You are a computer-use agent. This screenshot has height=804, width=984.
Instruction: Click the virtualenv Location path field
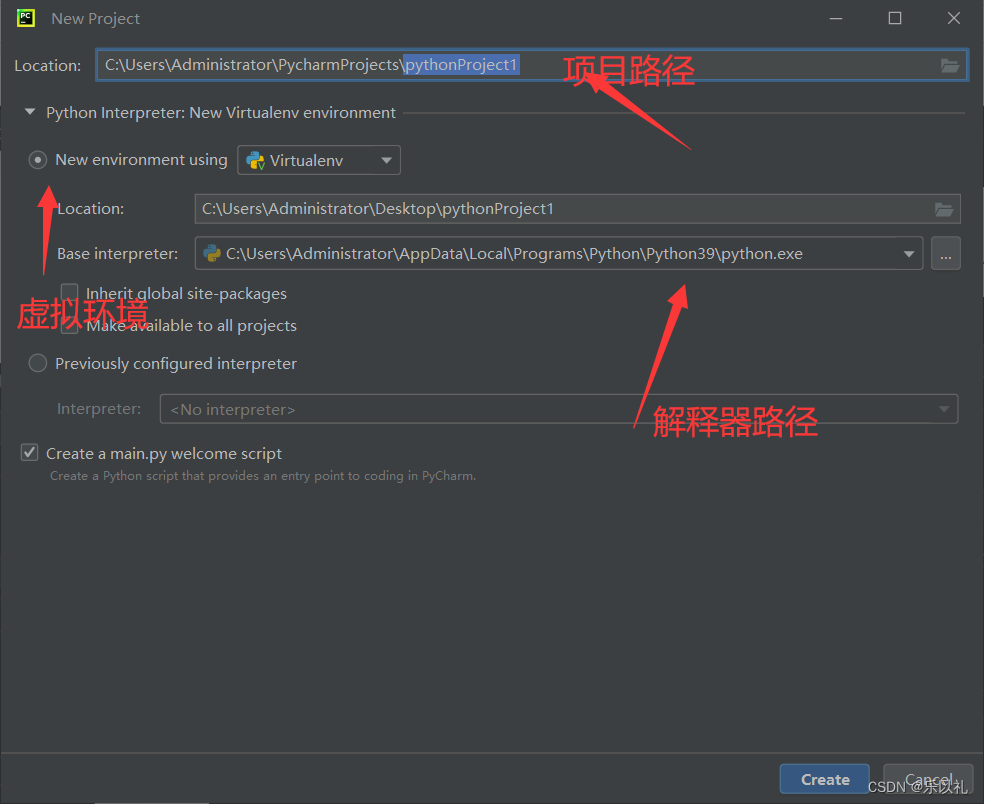577,209
